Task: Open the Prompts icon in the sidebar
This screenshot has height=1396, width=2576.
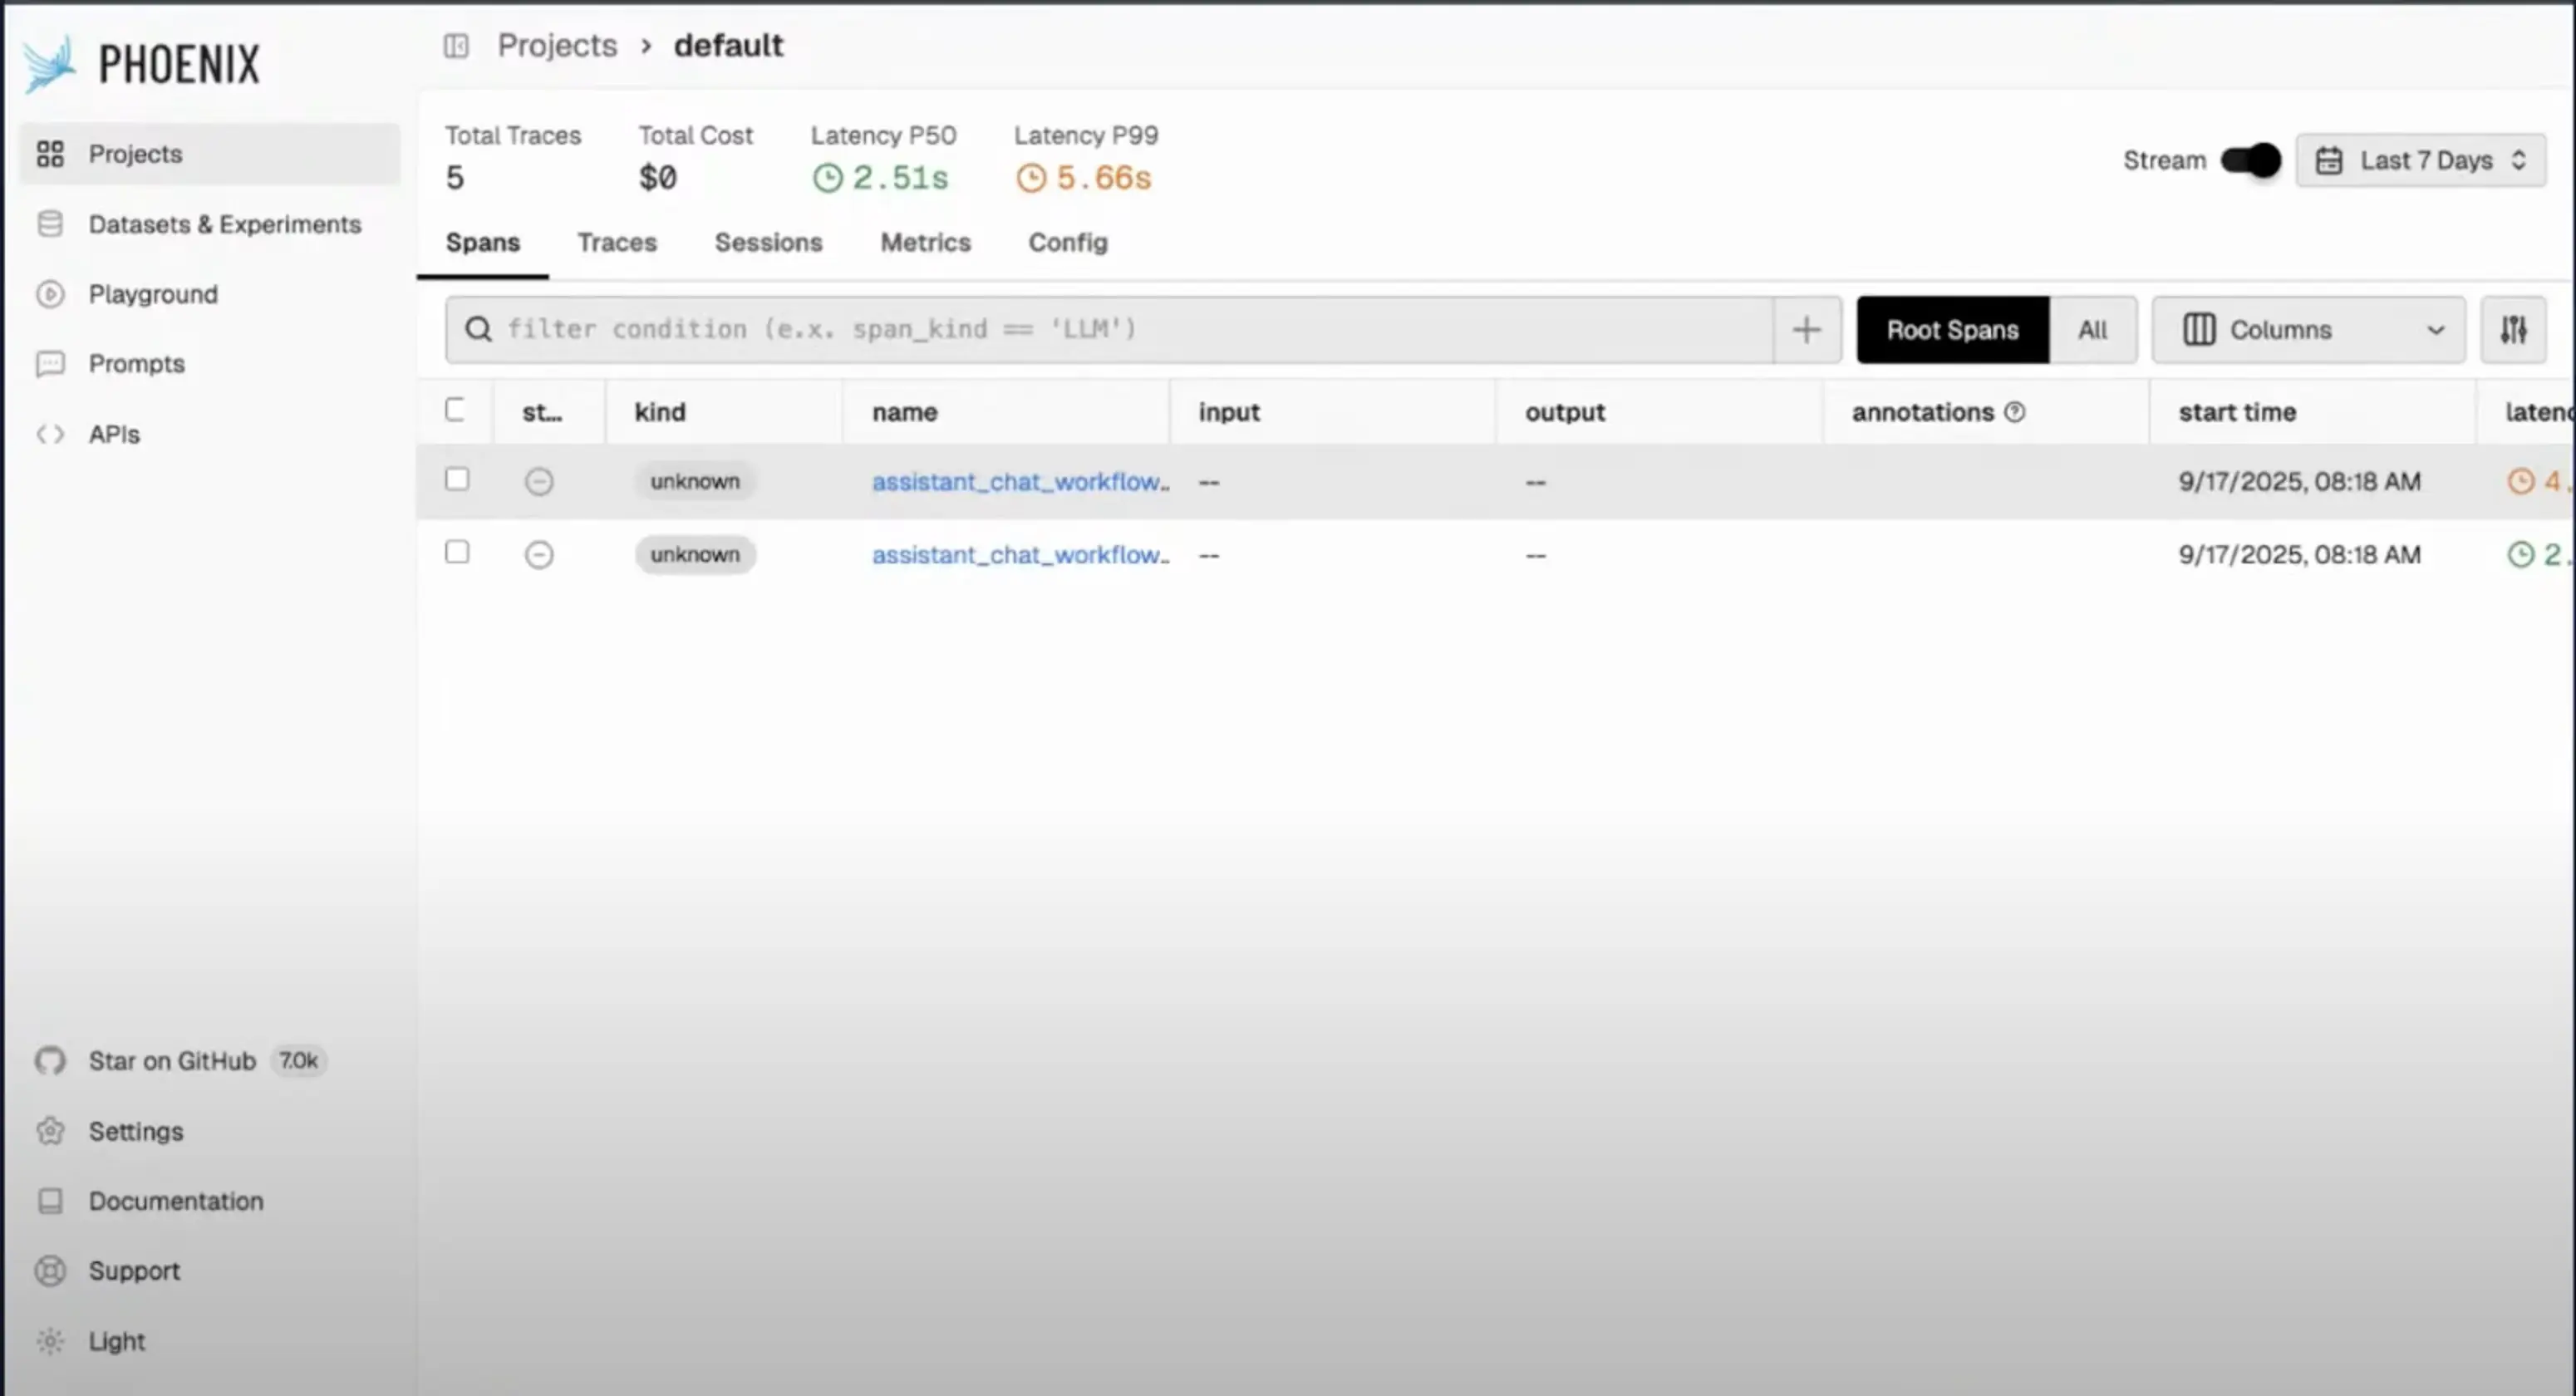Action: pos(50,364)
